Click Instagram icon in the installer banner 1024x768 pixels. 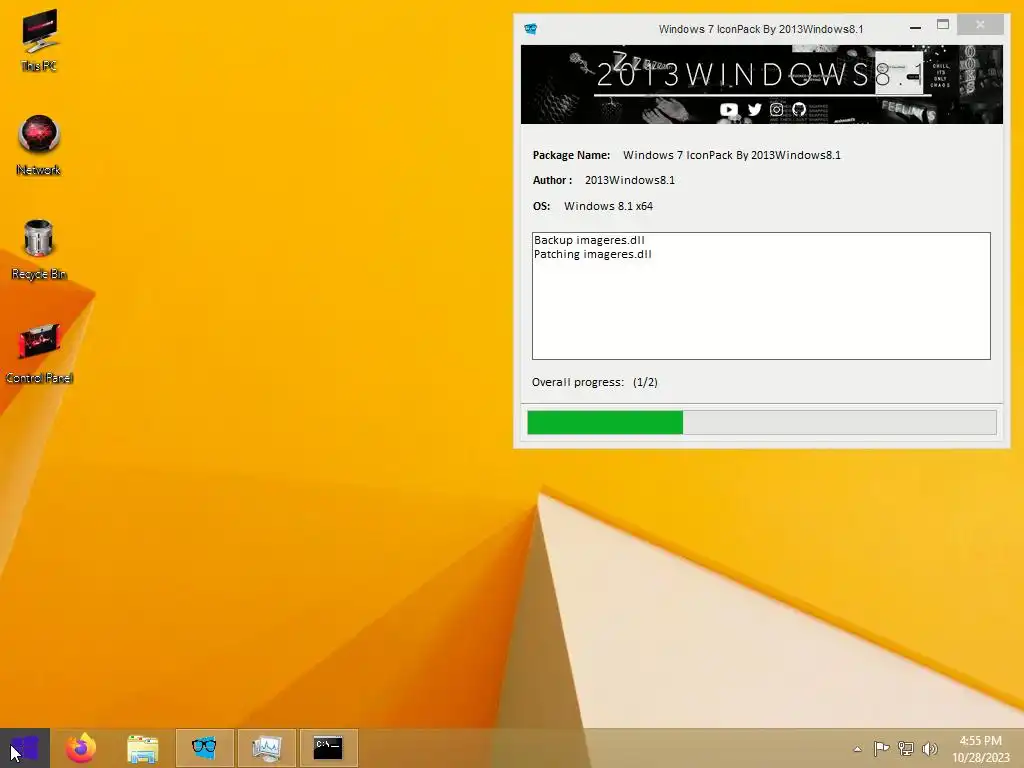[x=776, y=109]
